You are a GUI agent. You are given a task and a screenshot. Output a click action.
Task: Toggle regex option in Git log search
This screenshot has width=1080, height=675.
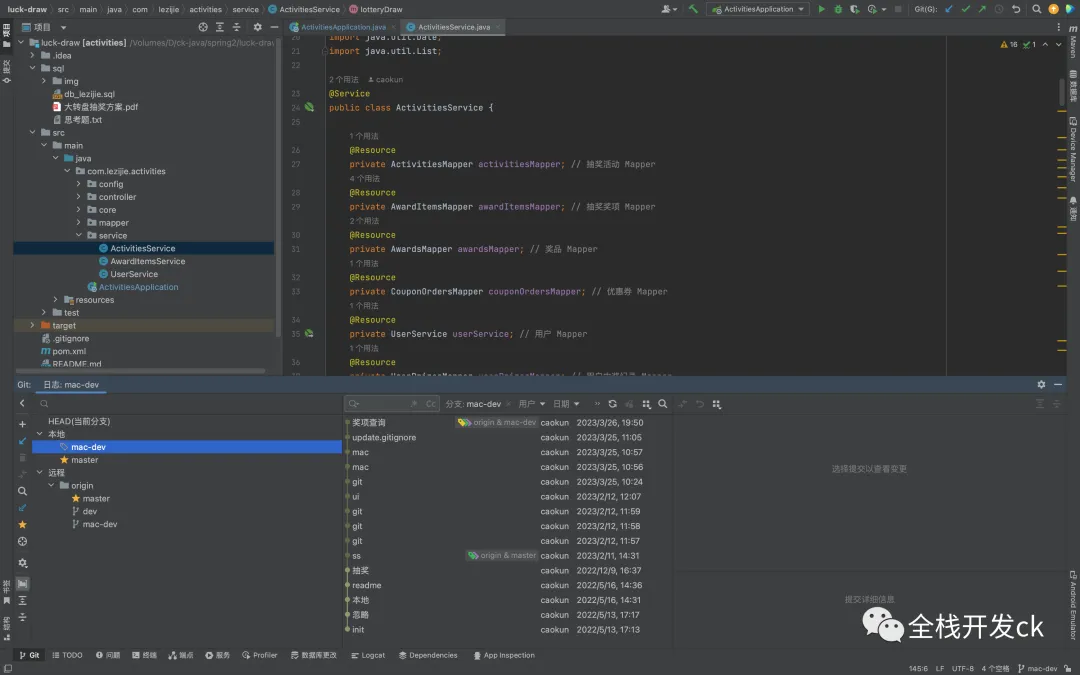[x=414, y=404]
